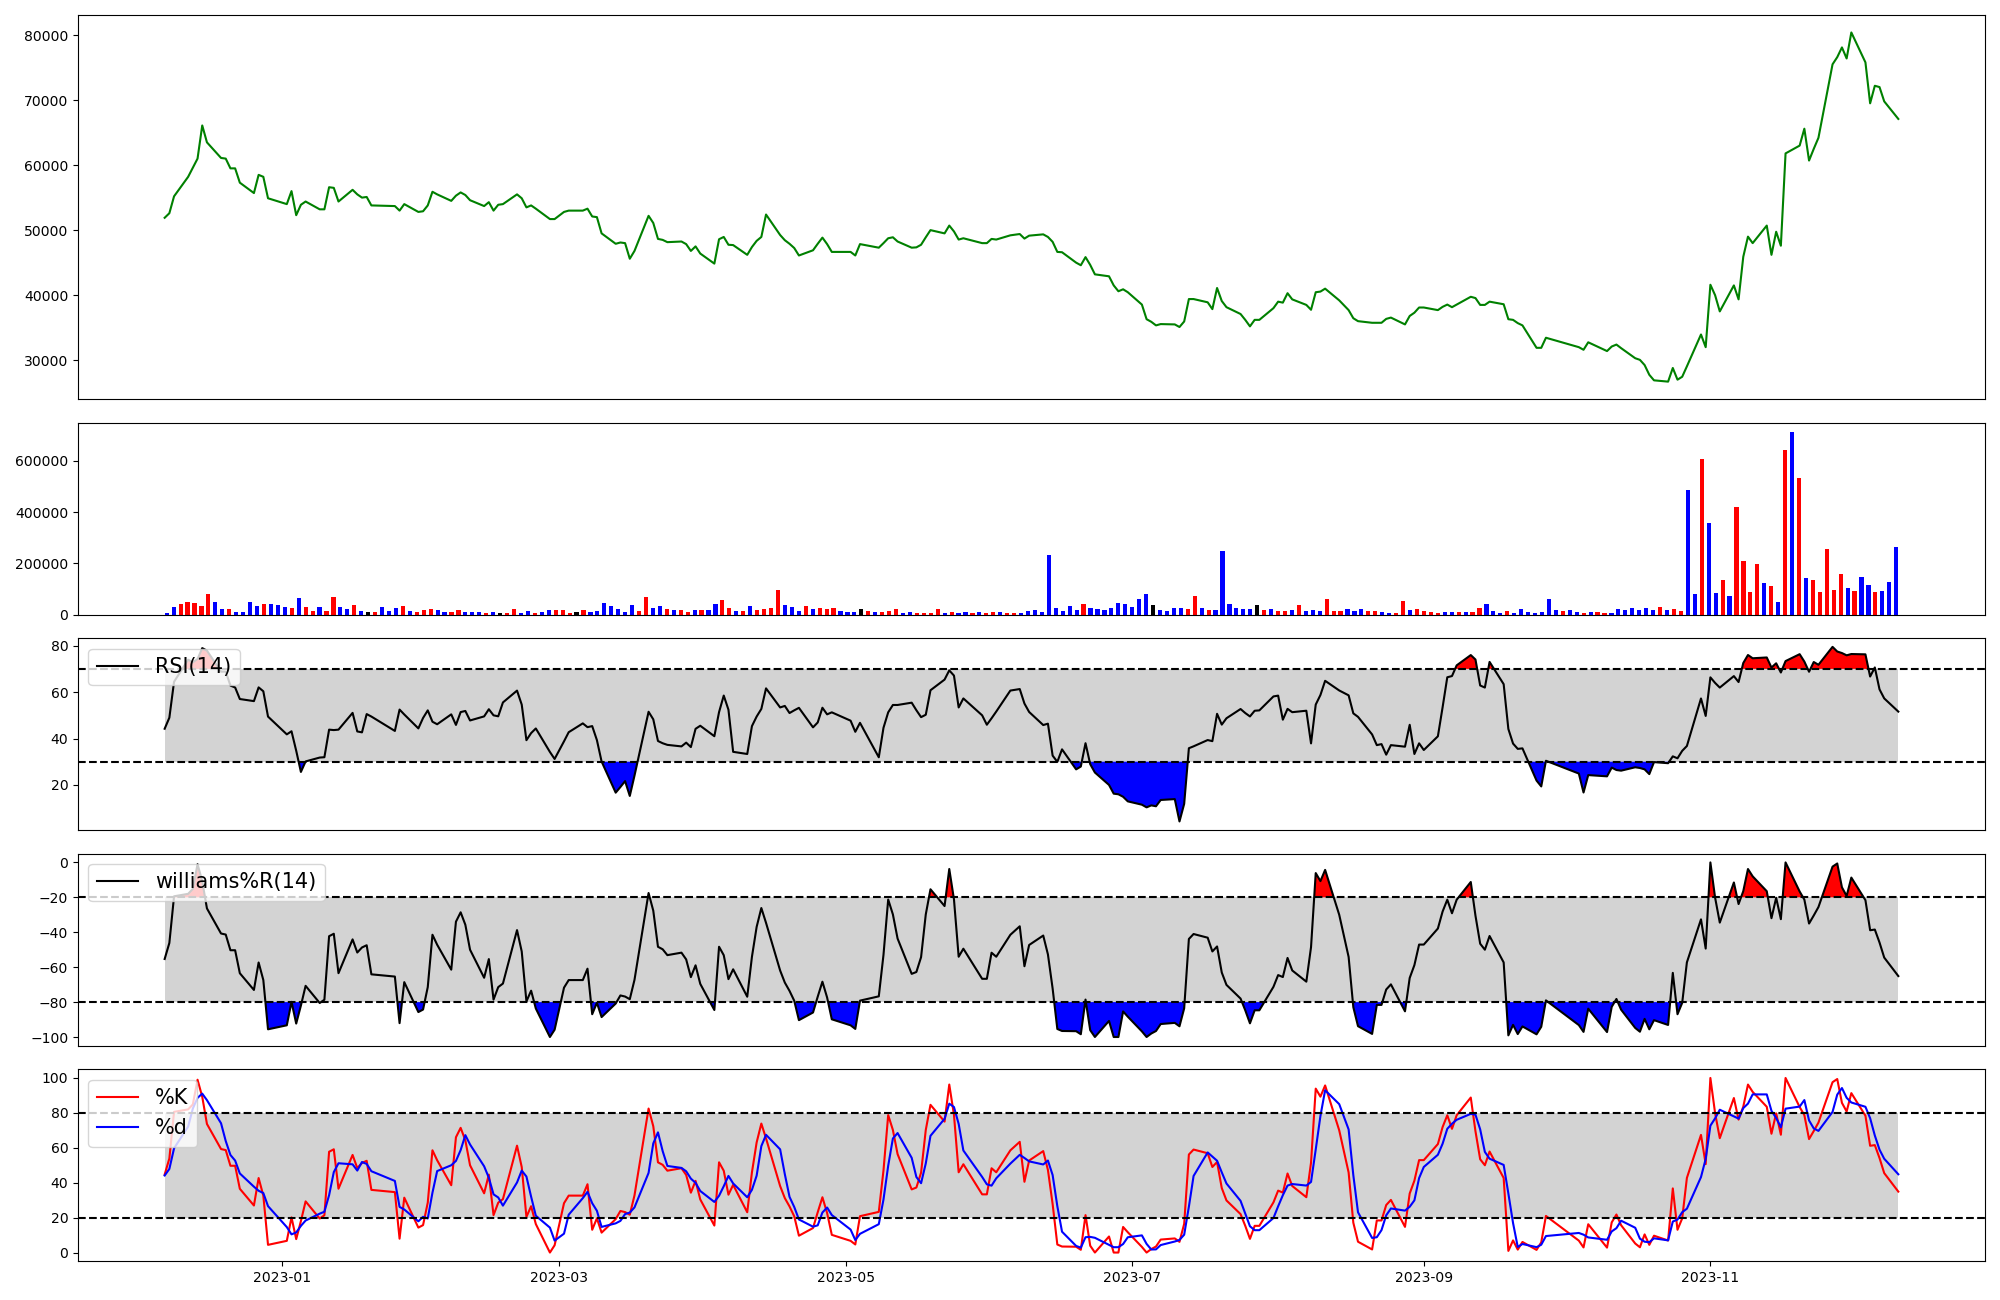Click the 2023-07 date tick label
Image resolution: width=2000 pixels, height=1300 pixels.
point(1133,1277)
